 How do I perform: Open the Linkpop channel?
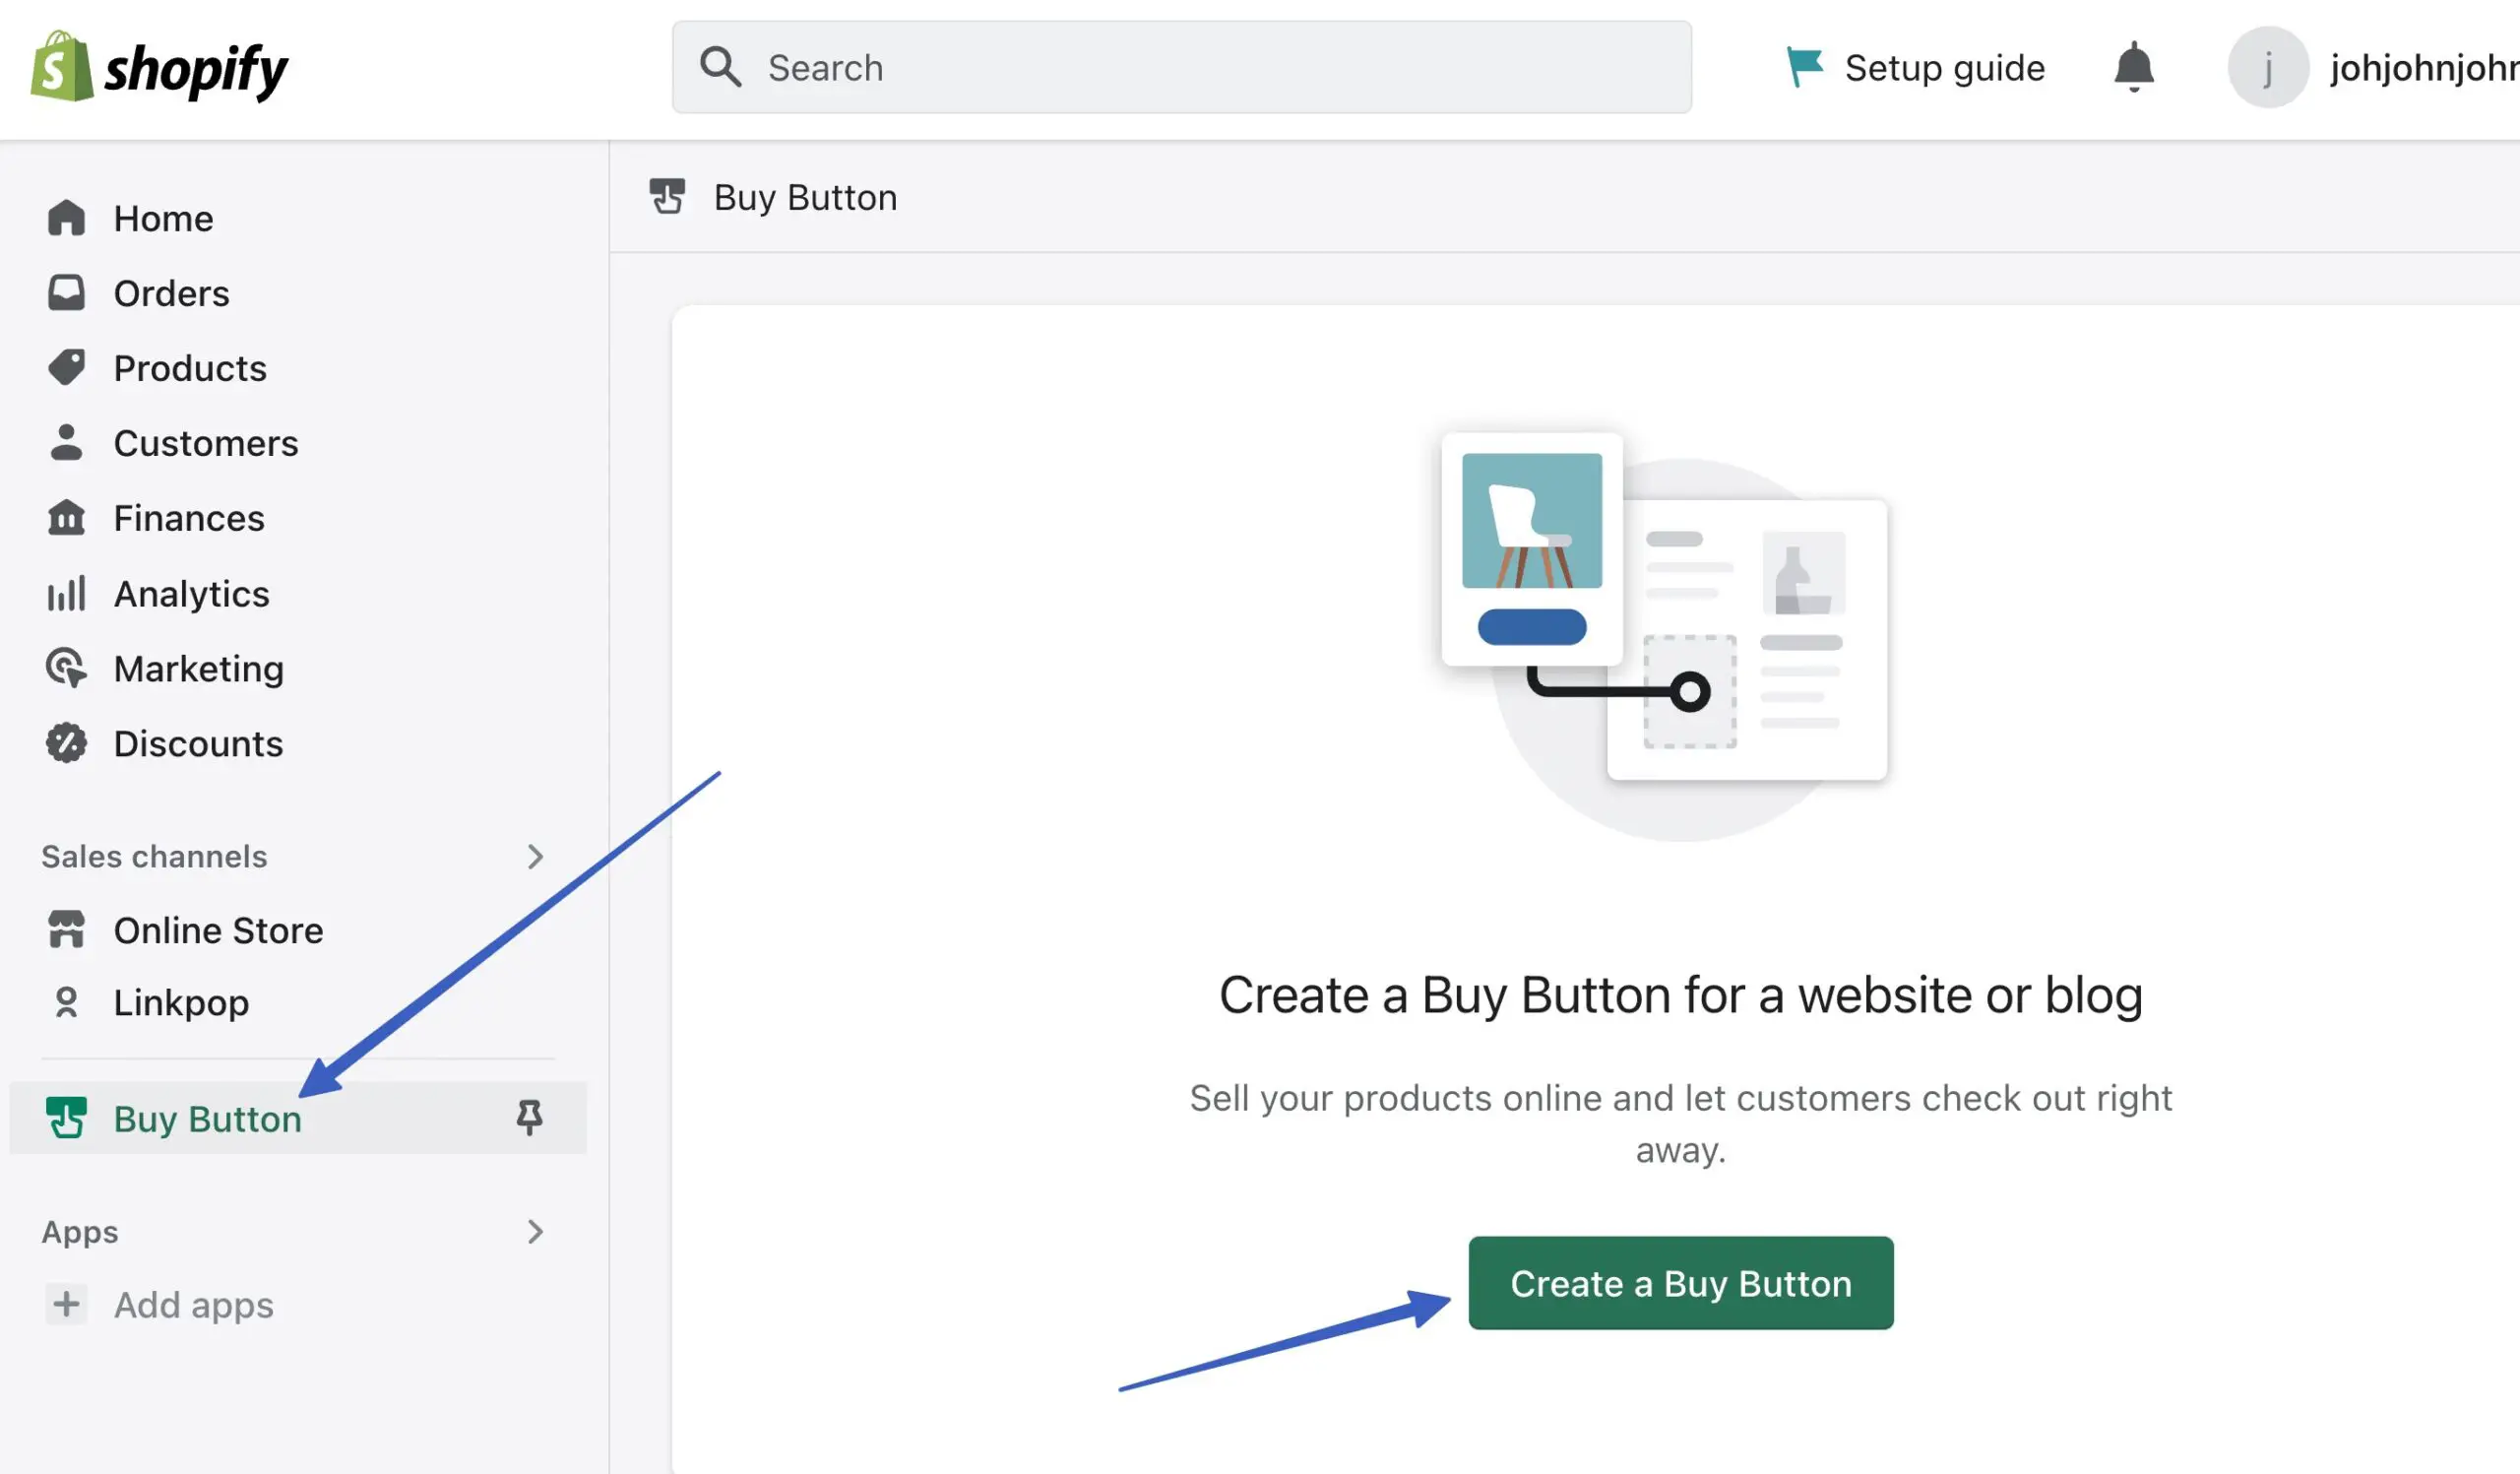181,1003
